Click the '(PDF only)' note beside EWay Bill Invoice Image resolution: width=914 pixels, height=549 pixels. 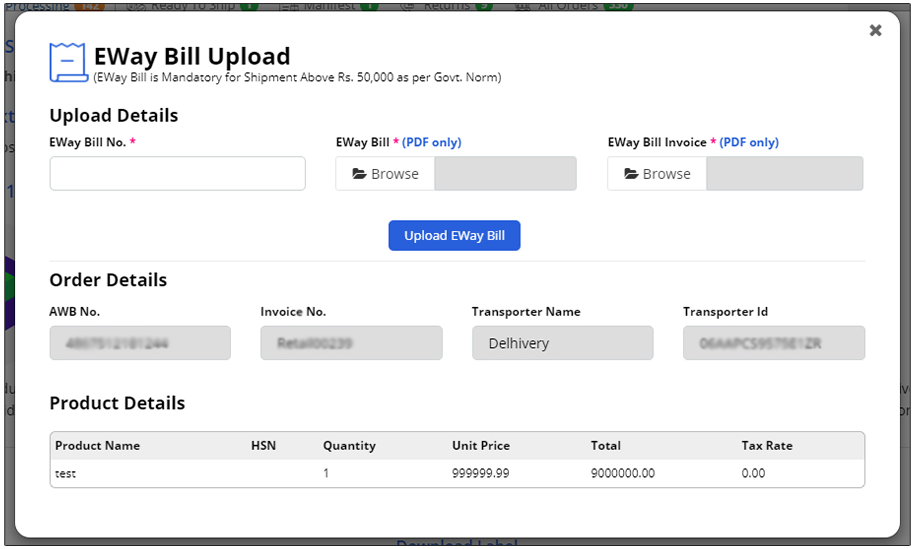click(x=749, y=142)
